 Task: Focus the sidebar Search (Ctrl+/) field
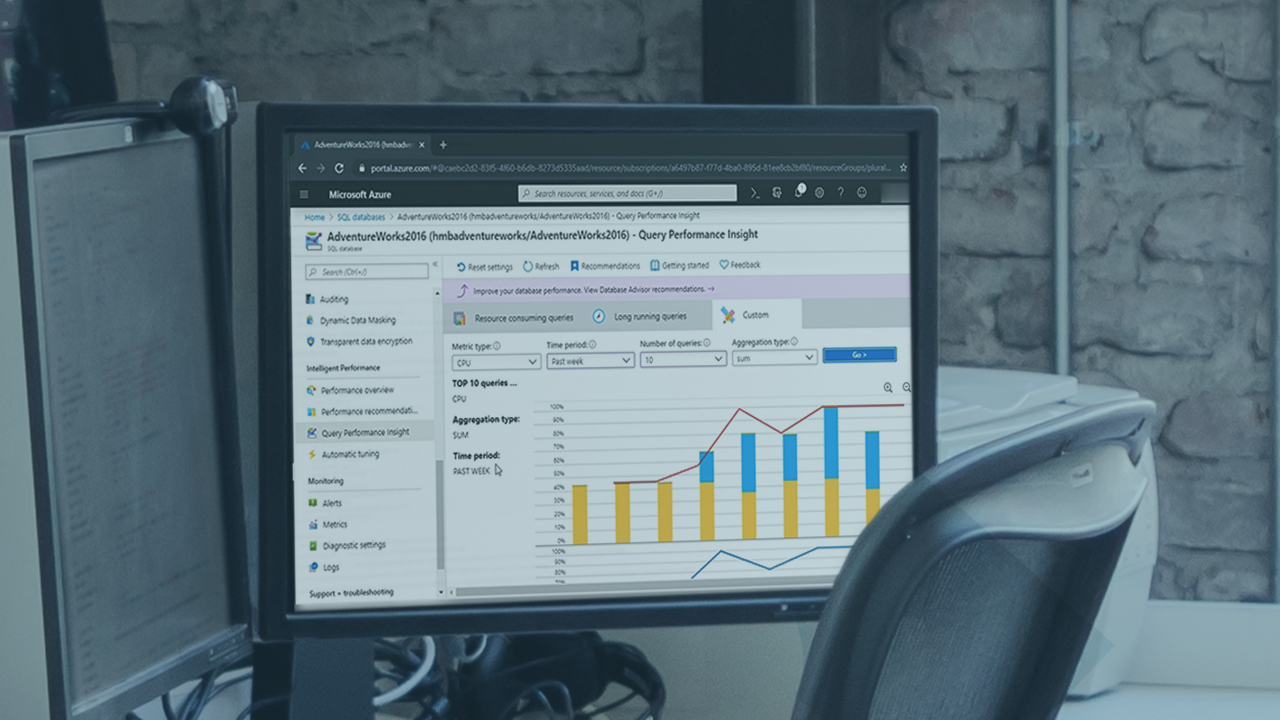pos(367,271)
